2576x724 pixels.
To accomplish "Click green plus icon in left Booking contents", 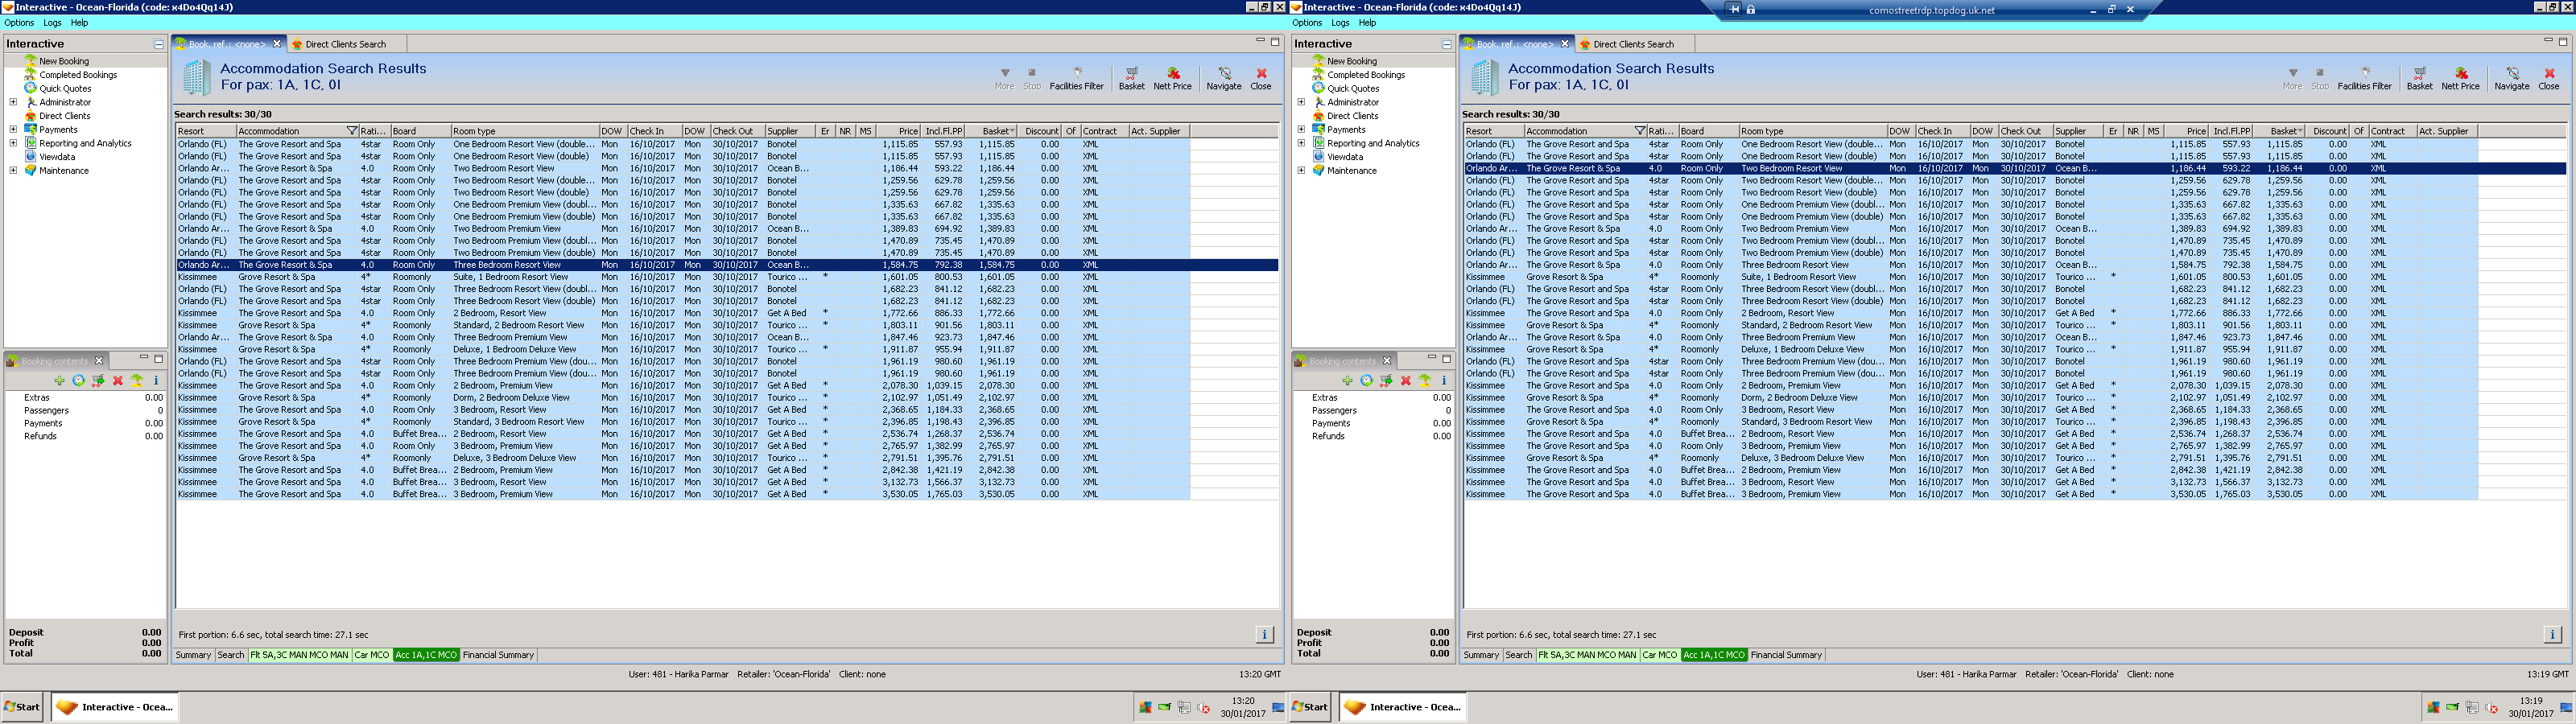I will pos(59,381).
